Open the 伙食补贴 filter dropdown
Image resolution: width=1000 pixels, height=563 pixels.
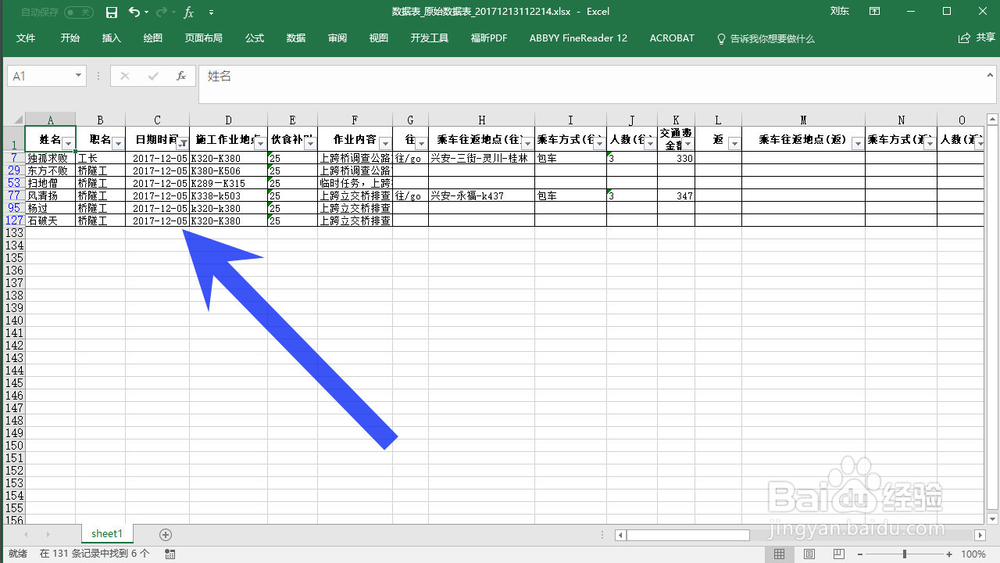click(310, 143)
